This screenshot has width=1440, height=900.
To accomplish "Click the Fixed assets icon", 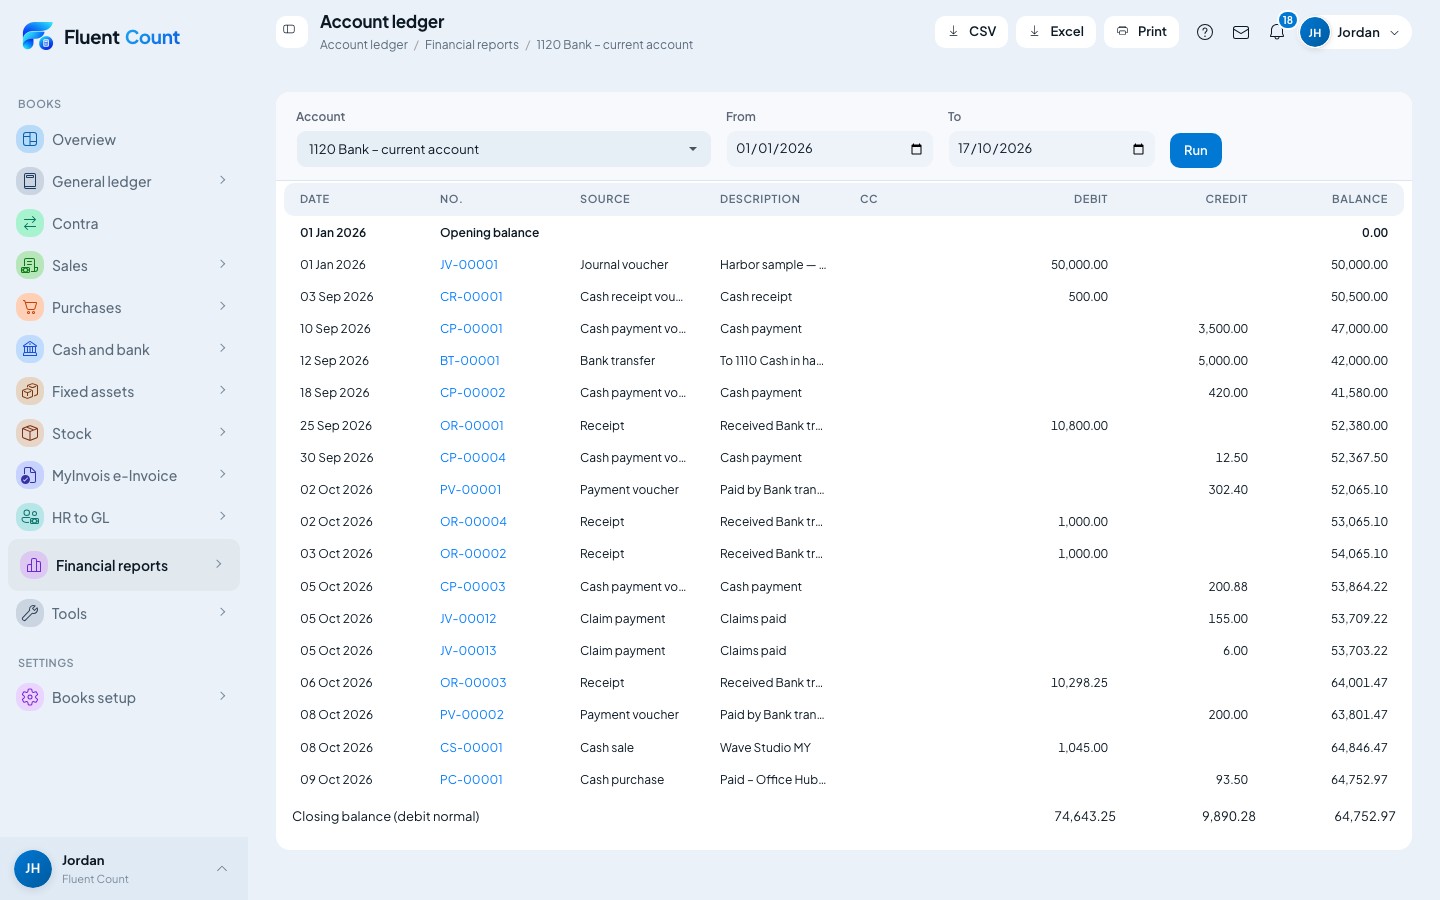I will (x=30, y=391).
